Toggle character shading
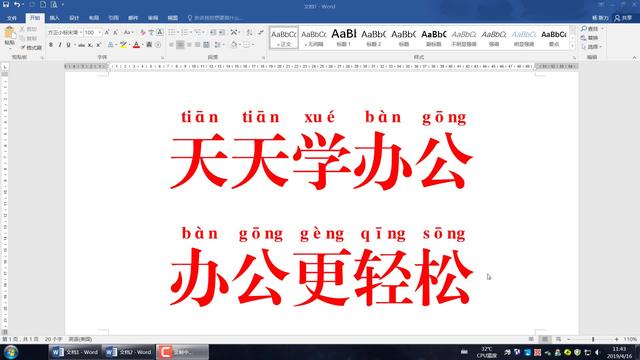This screenshot has width=640, height=360. [x=149, y=45]
